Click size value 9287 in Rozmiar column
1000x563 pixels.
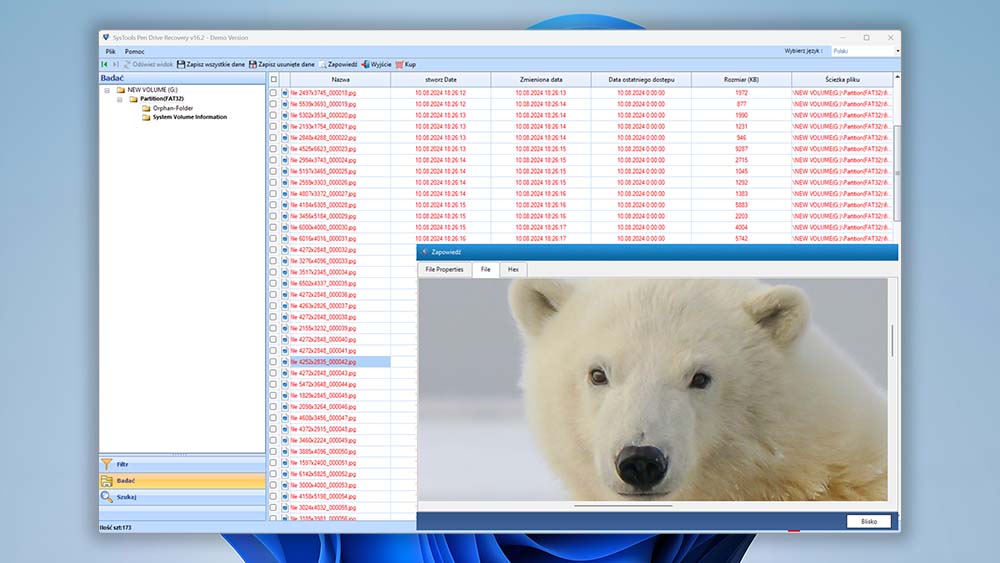741,149
